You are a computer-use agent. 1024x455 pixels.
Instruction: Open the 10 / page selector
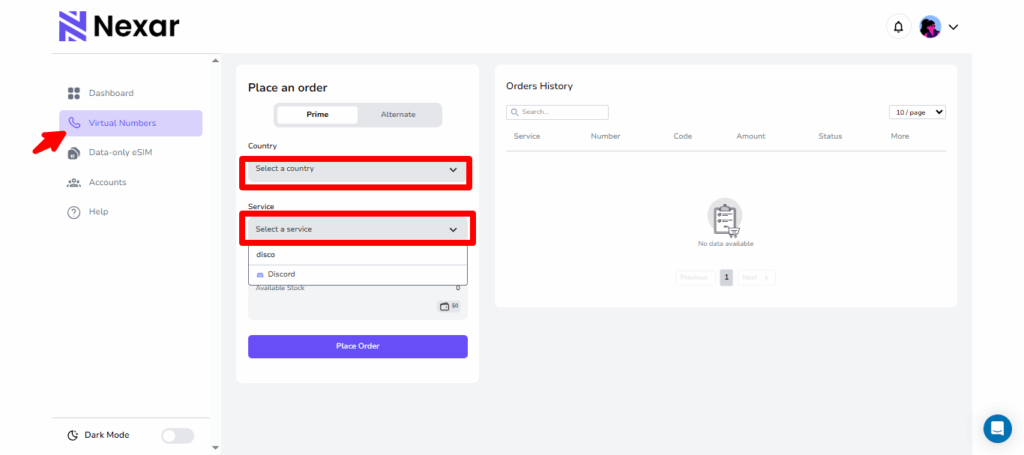(917, 113)
